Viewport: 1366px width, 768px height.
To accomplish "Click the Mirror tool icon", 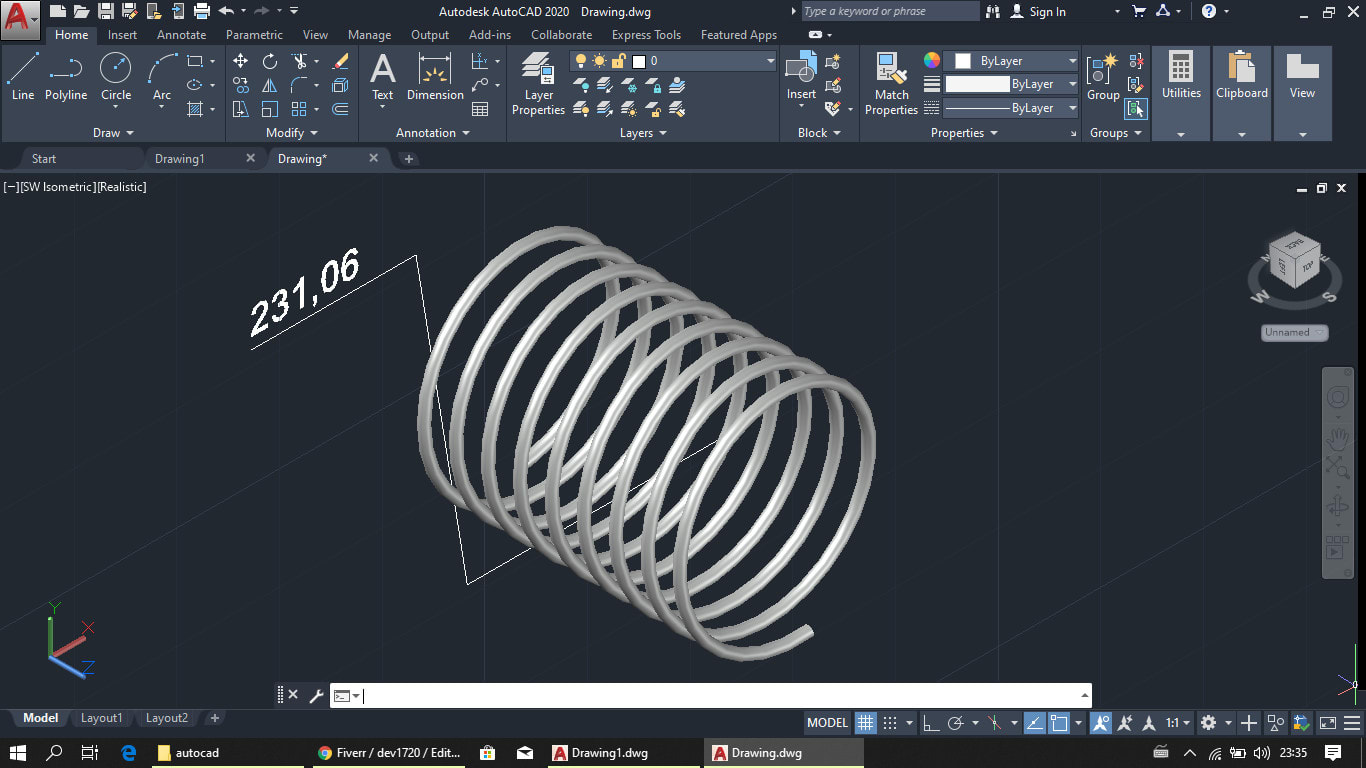I will [270, 85].
